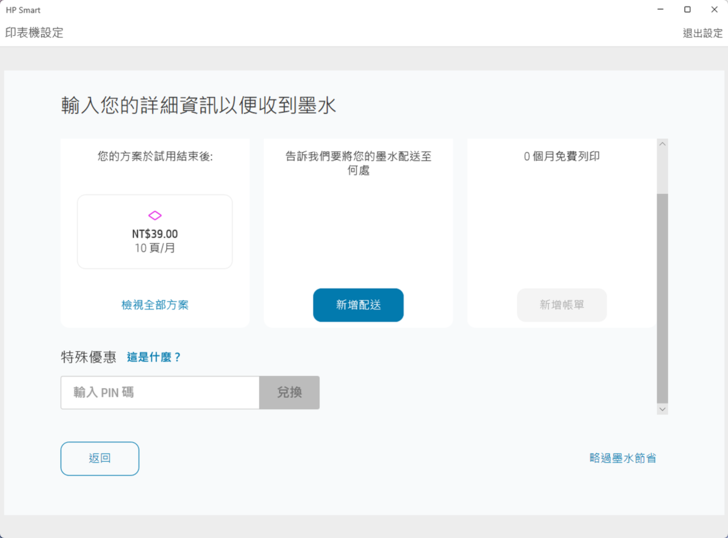The height and width of the screenshot is (538, 728).
Task: Click the 印表機設定 header title
Action: click(x=34, y=33)
